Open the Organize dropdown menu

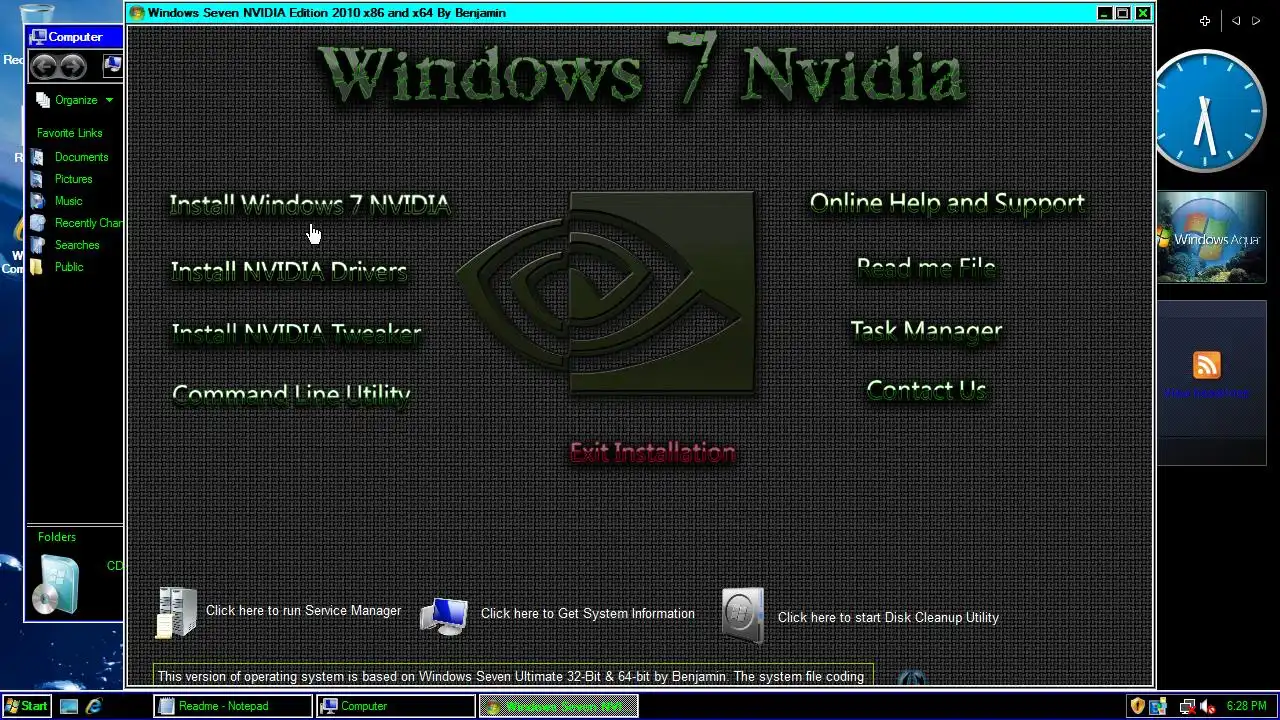[85, 100]
